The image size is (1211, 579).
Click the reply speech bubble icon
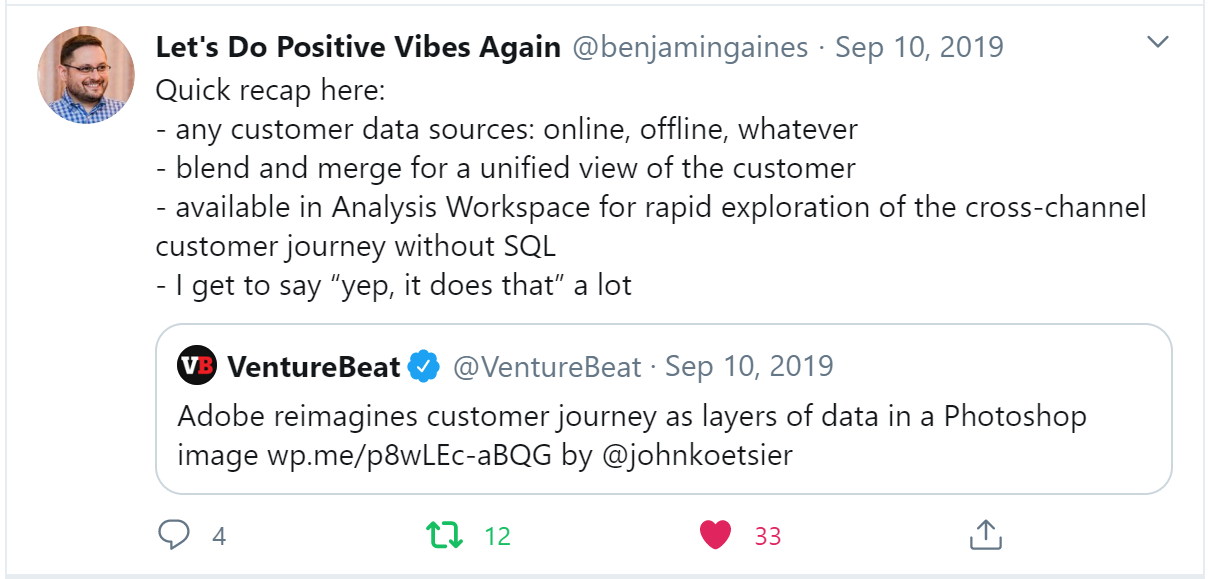pyautogui.click(x=174, y=535)
